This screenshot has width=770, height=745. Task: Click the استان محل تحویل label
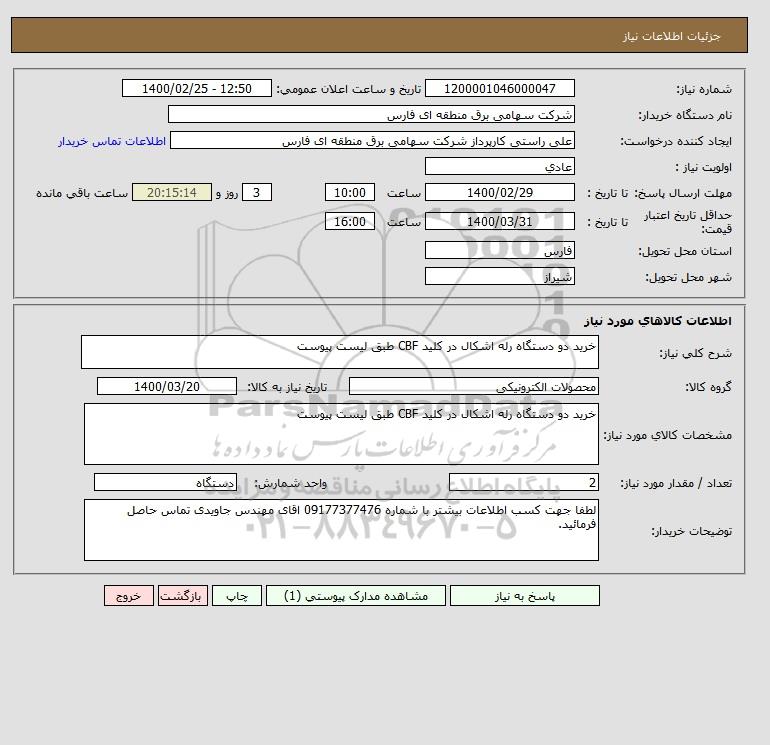click(685, 251)
